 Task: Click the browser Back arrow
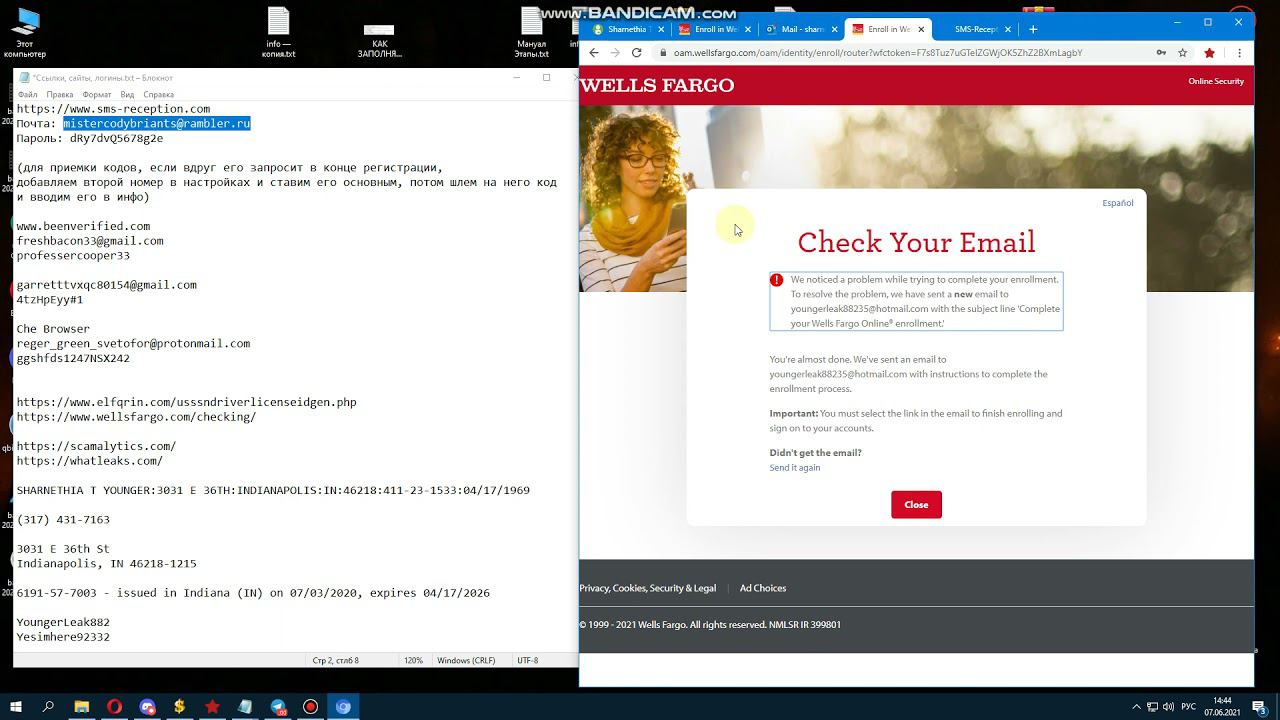[594, 53]
